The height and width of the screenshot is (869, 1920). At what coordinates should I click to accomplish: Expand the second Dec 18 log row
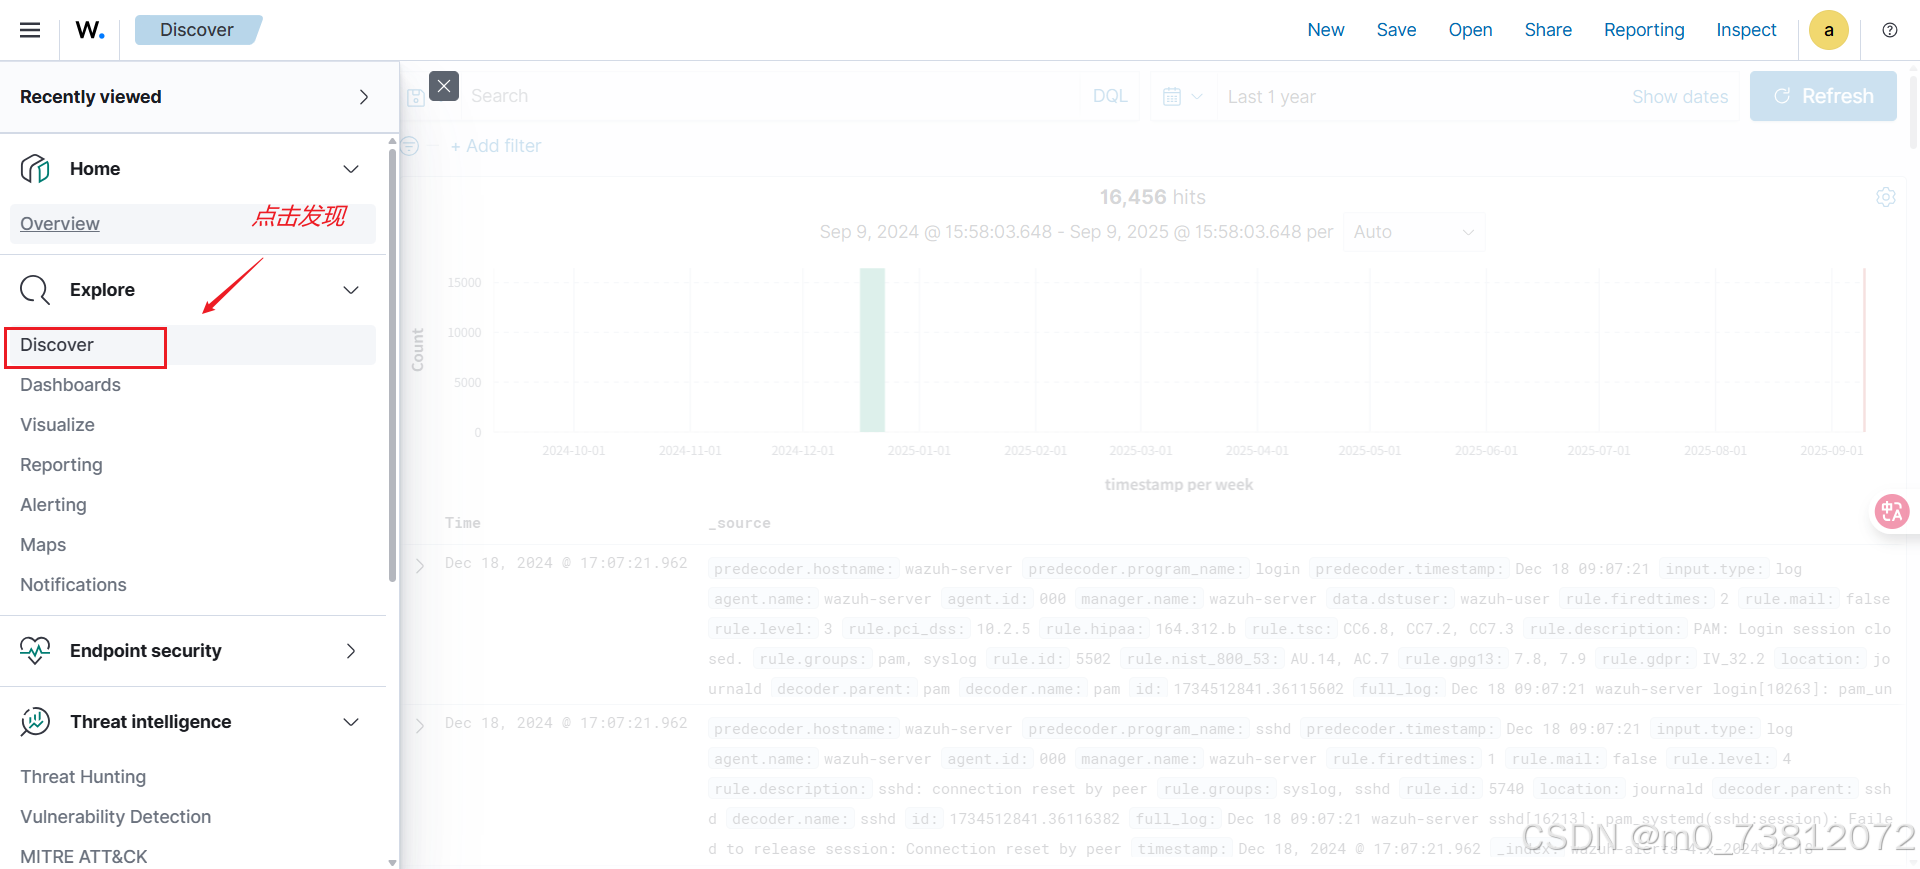coord(420,726)
